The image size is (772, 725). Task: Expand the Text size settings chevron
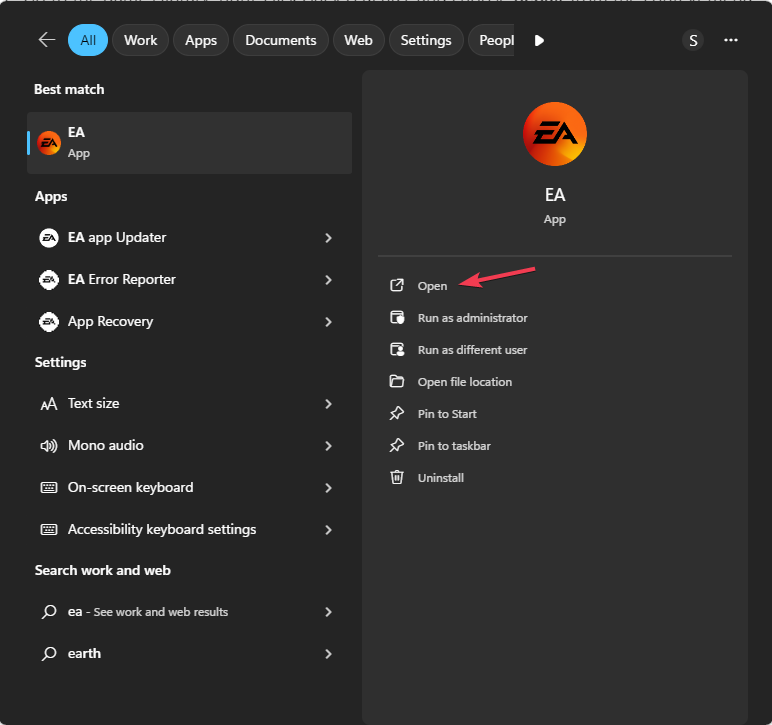point(328,404)
